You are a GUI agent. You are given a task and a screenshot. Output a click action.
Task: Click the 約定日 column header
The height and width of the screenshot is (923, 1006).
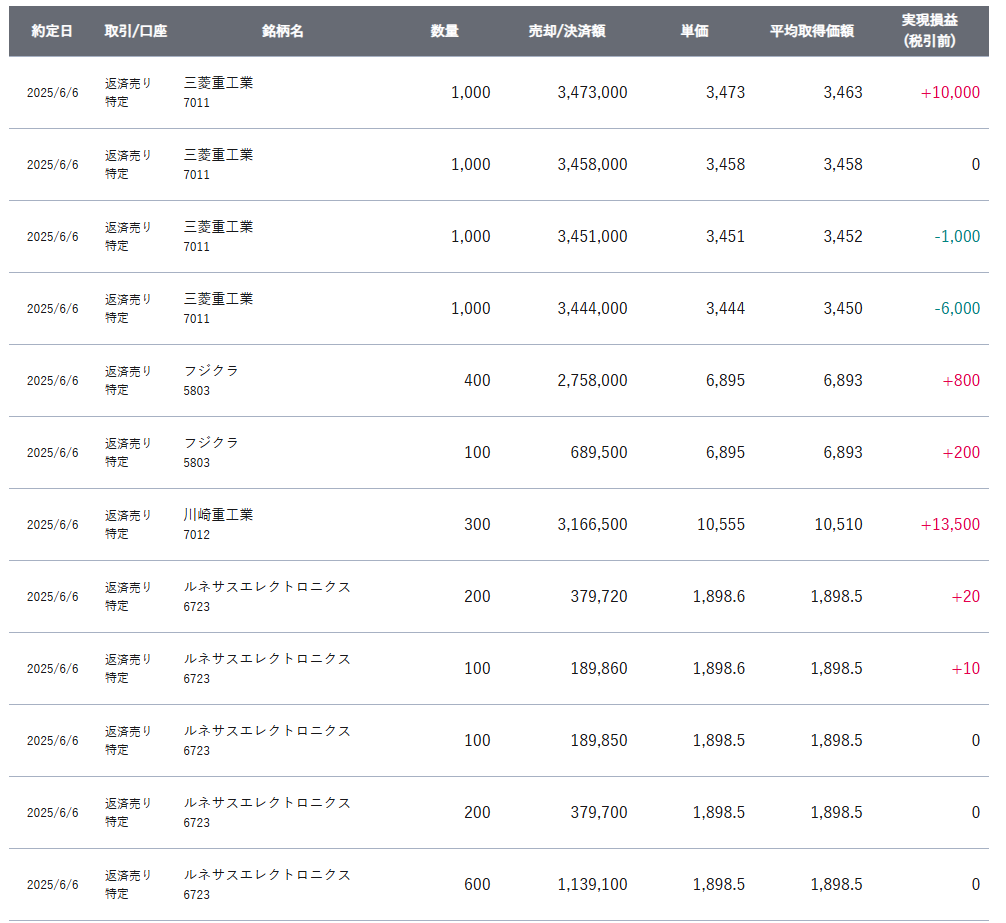[52, 31]
